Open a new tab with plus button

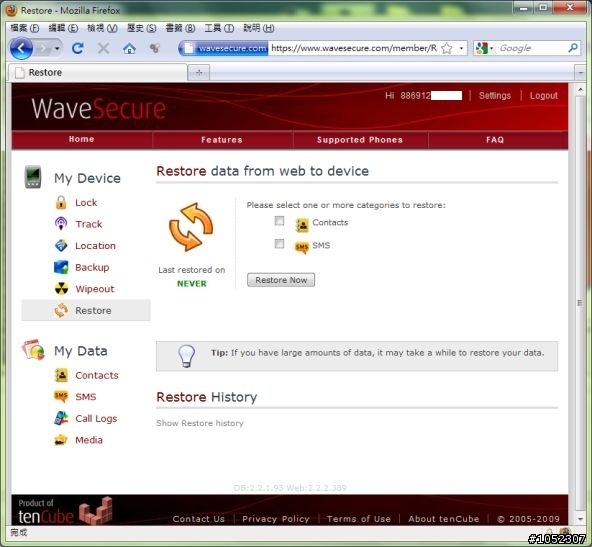pos(199,72)
